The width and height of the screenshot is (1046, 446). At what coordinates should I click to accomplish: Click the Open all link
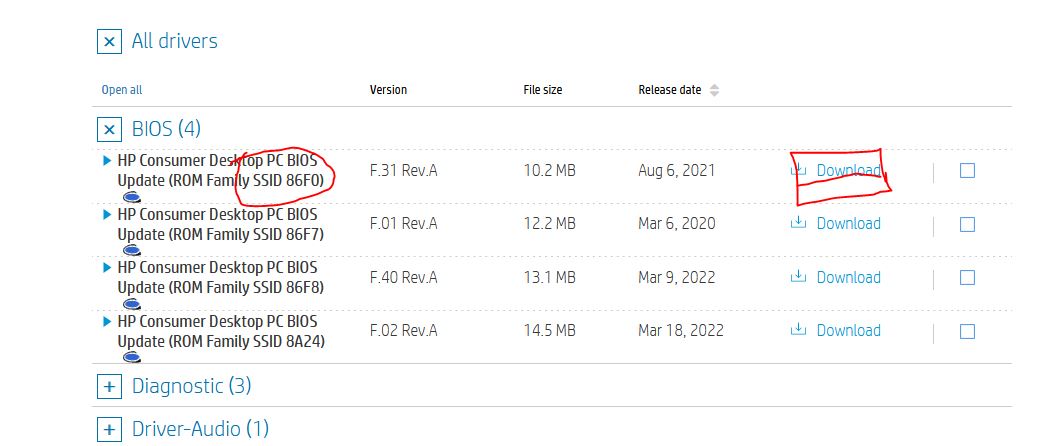tap(122, 90)
